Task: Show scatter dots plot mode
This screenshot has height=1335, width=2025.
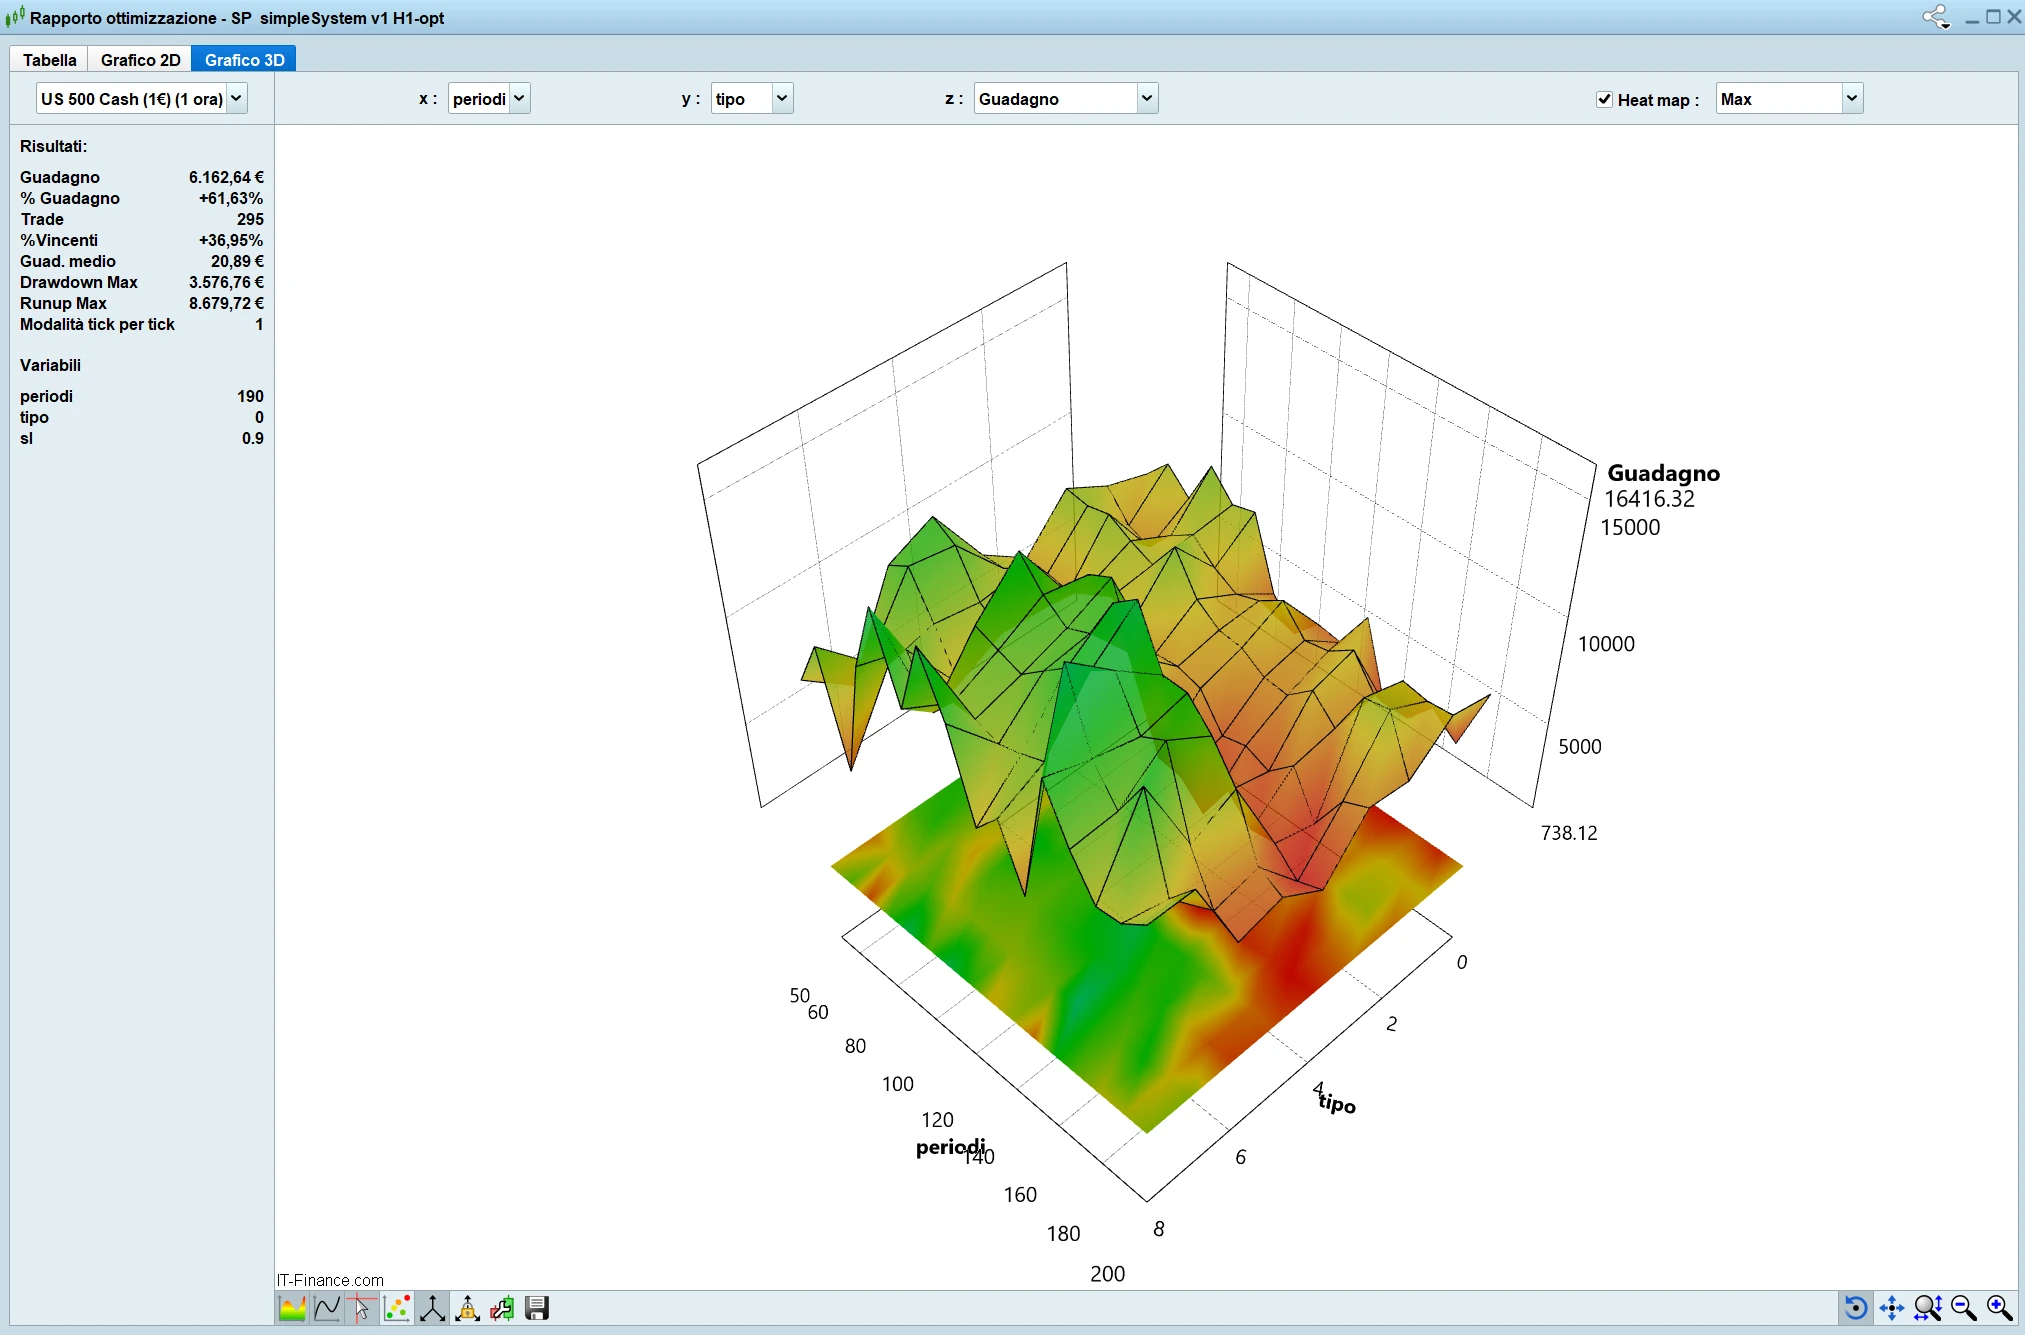Action: (x=397, y=1308)
